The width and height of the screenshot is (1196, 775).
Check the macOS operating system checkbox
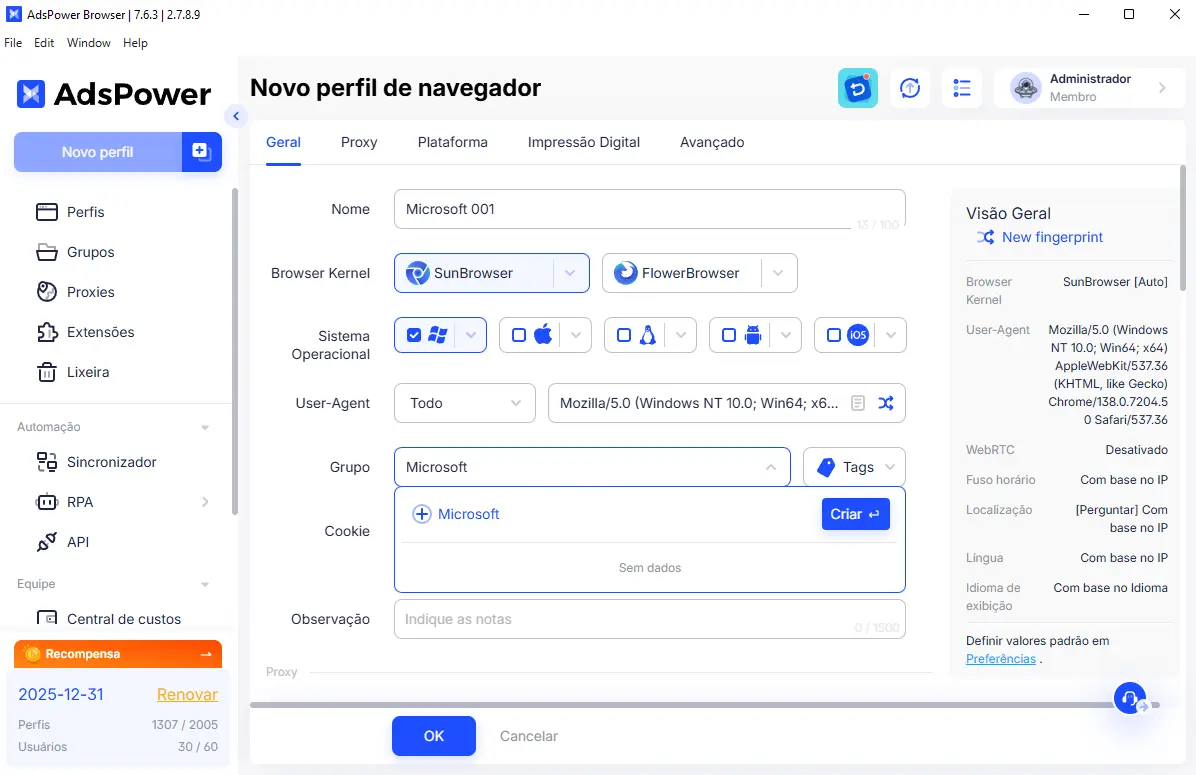(x=519, y=335)
